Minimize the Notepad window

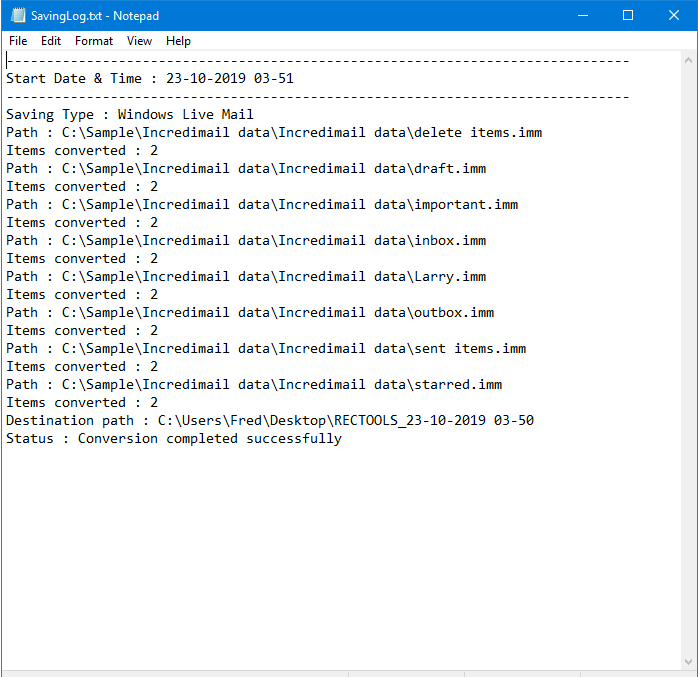click(x=583, y=16)
